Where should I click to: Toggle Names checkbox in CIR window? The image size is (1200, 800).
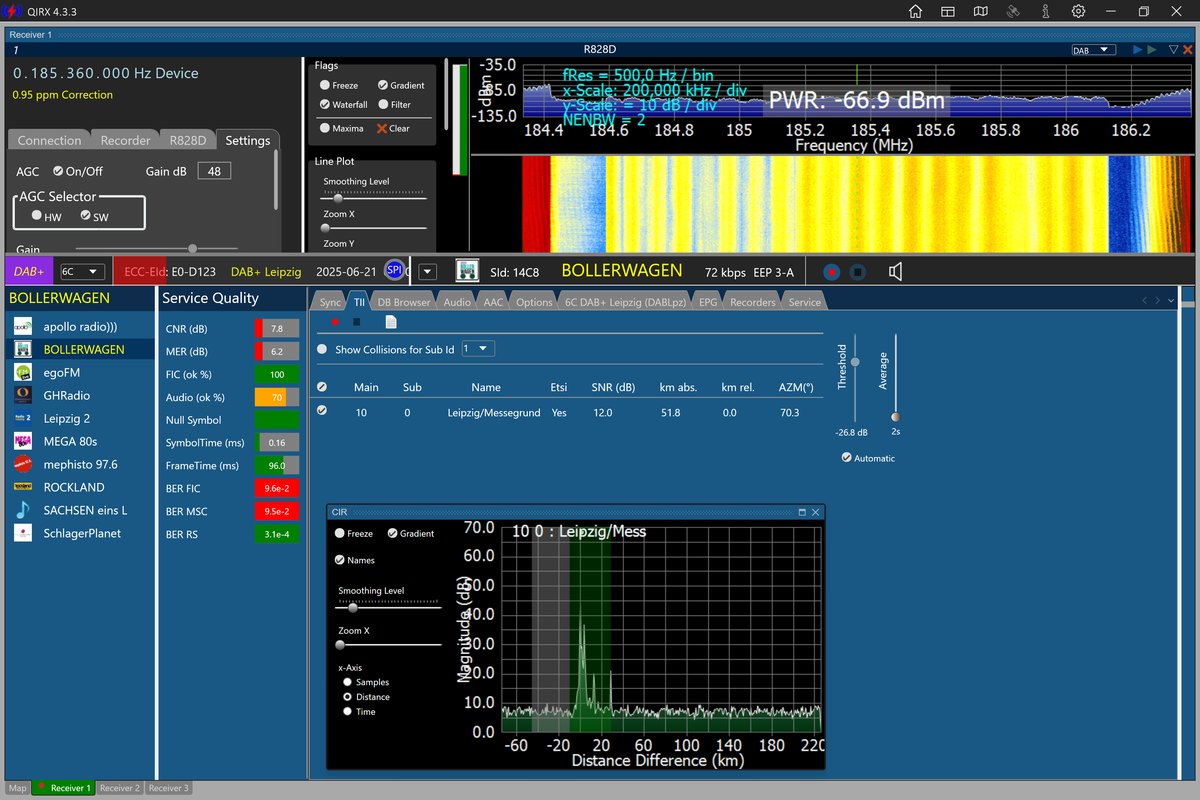339,560
